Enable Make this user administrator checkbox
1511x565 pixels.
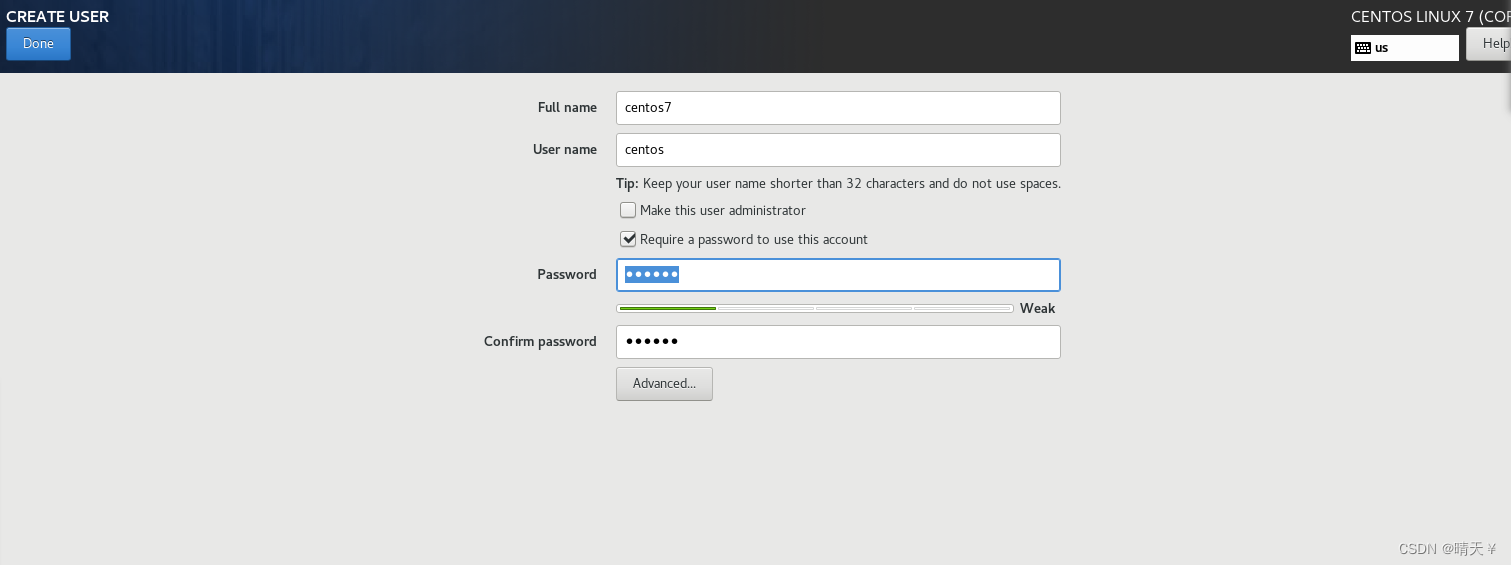pyautogui.click(x=628, y=210)
